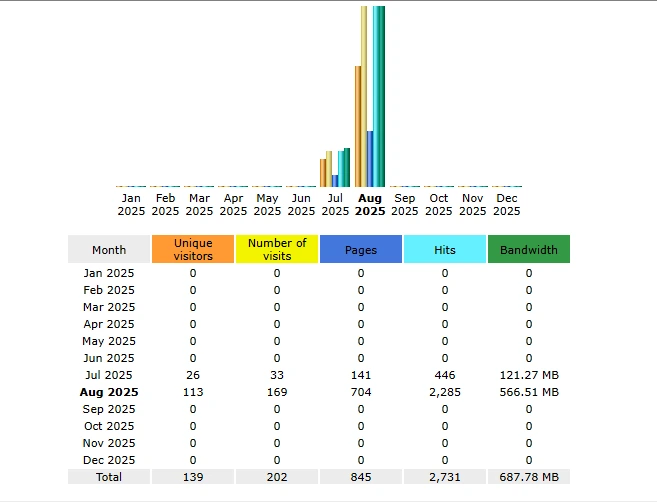The height and width of the screenshot is (502, 657).
Task: Select the Sep 2025 row in table
Action: [x=109, y=409]
